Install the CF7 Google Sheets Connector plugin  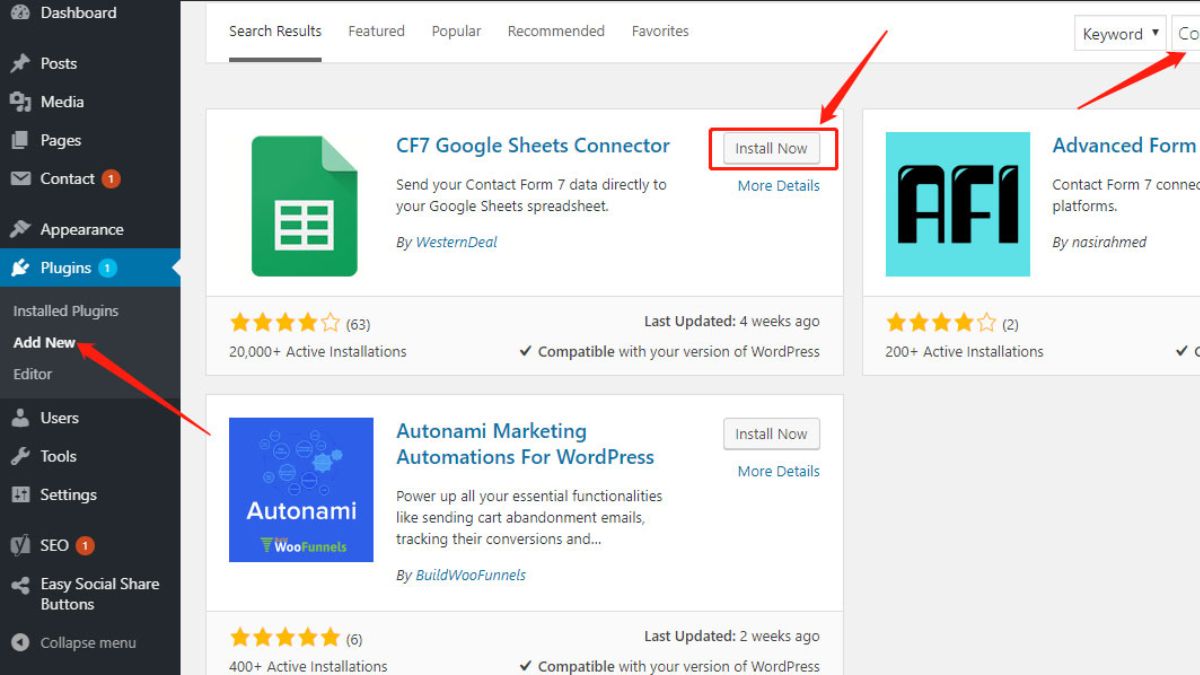(x=771, y=148)
